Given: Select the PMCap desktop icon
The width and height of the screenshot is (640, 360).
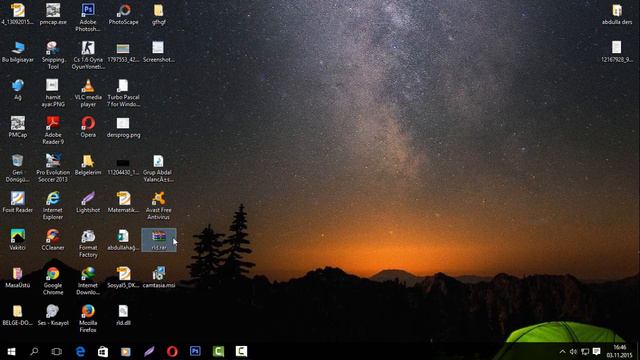Looking at the screenshot, I should point(18,127).
